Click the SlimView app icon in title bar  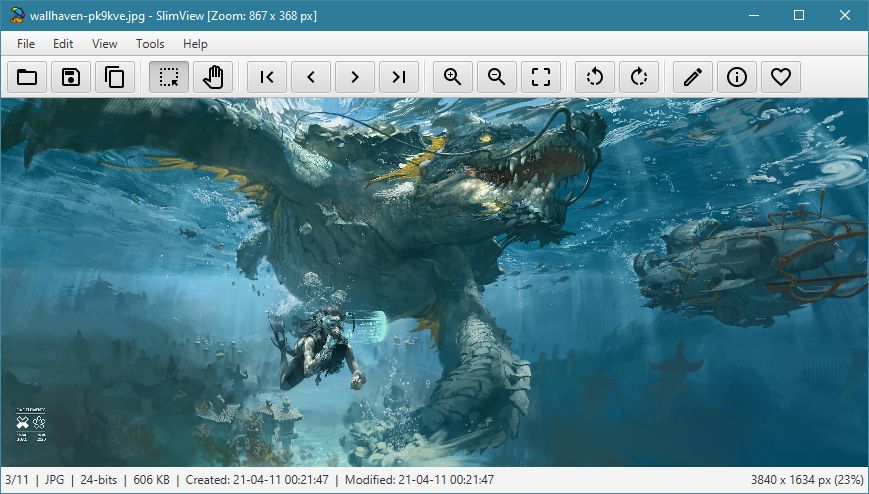click(x=17, y=15)
